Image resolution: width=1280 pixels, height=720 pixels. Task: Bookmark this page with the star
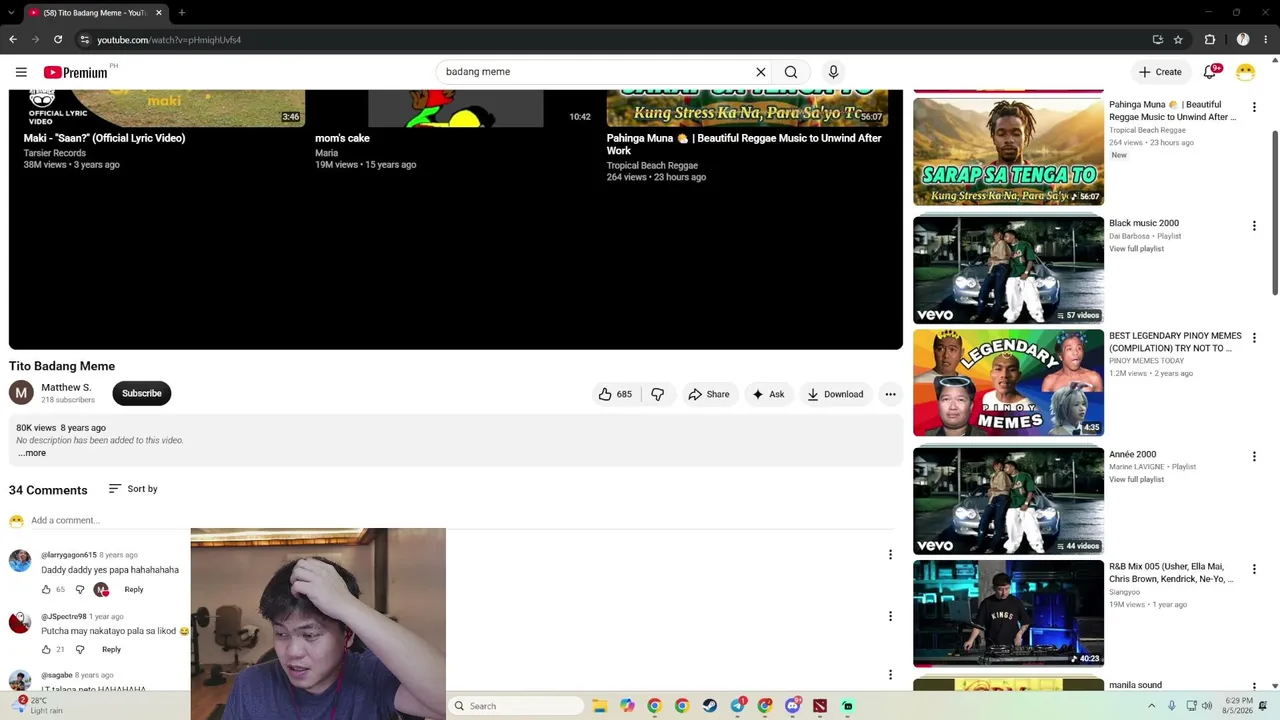tap(1178, 40)
